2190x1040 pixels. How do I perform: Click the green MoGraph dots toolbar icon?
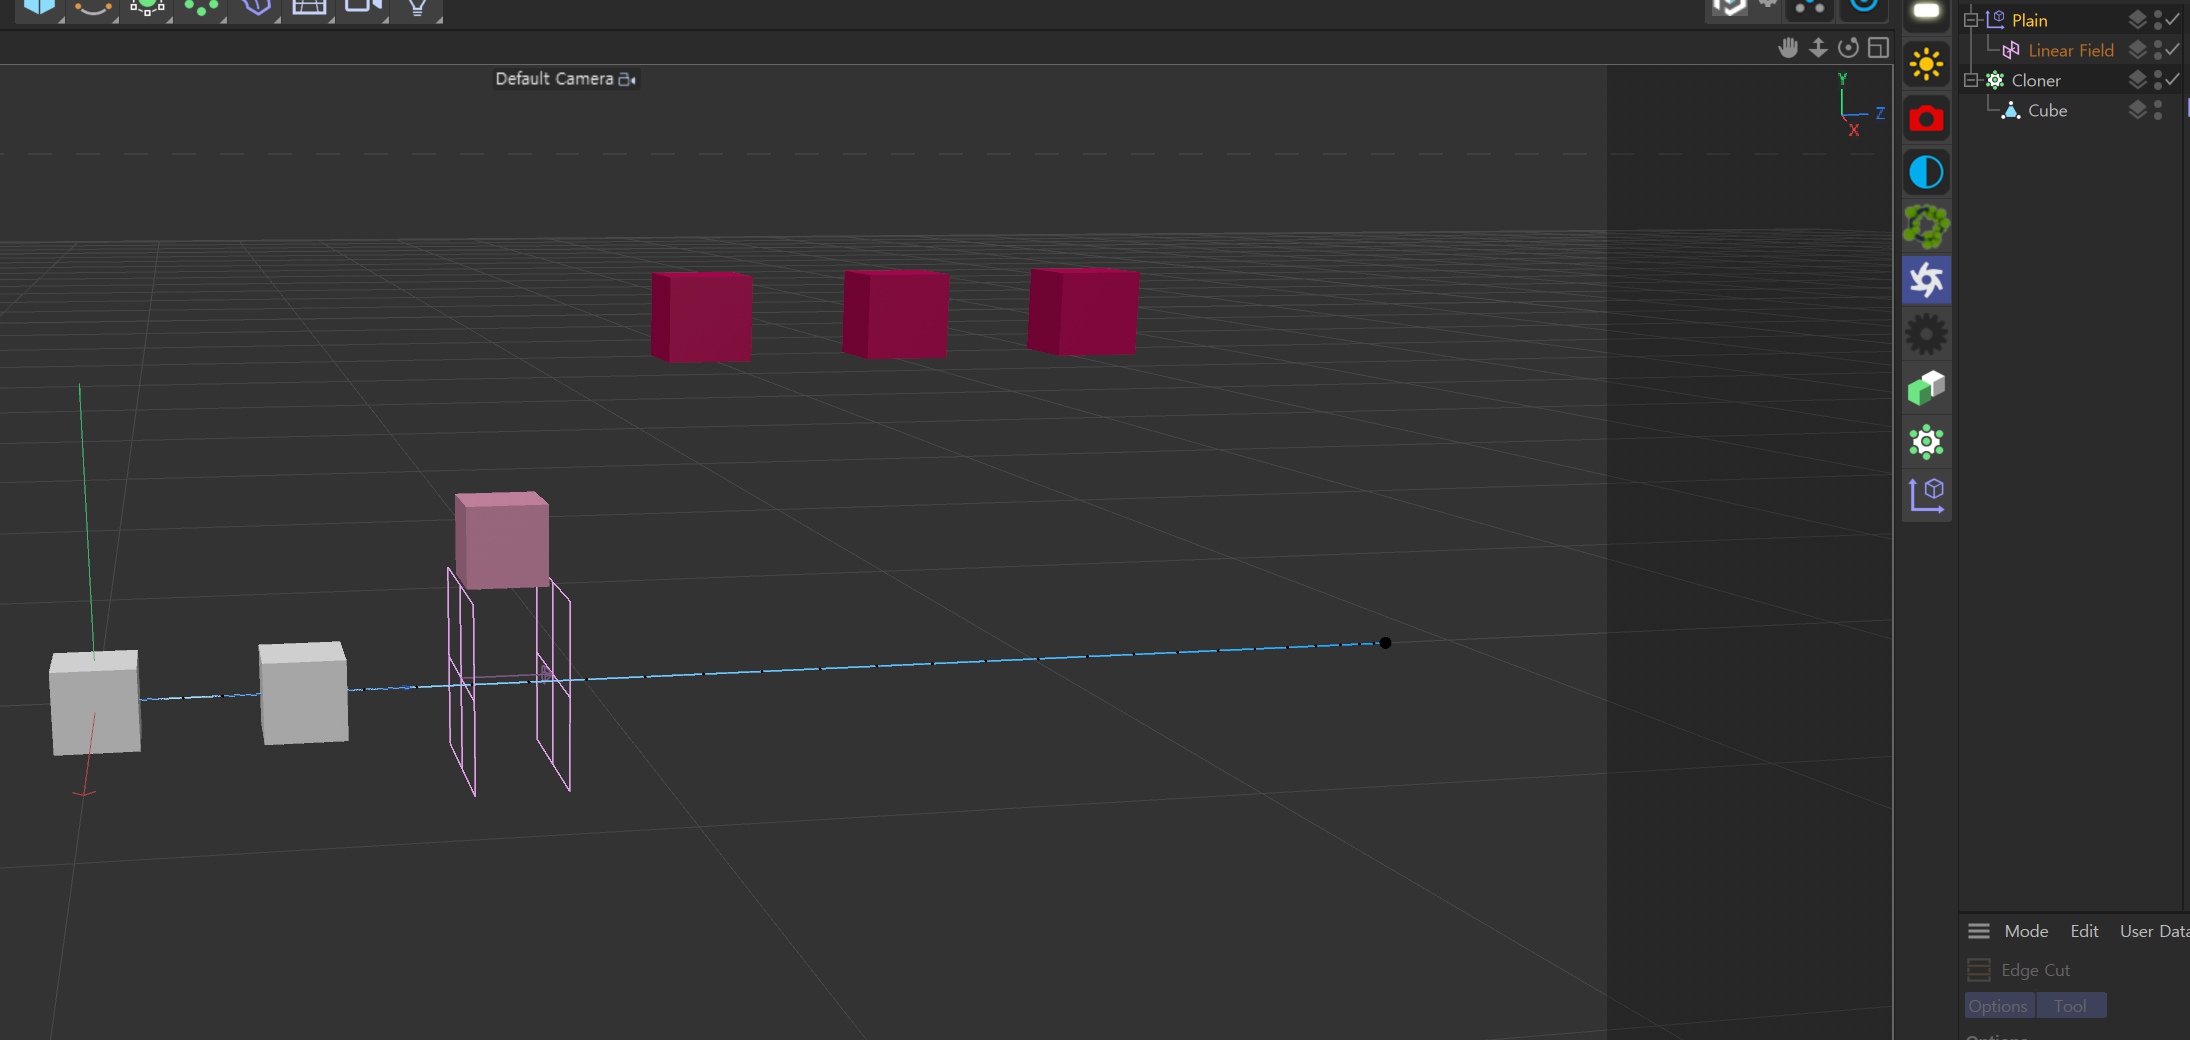(201, 7)
